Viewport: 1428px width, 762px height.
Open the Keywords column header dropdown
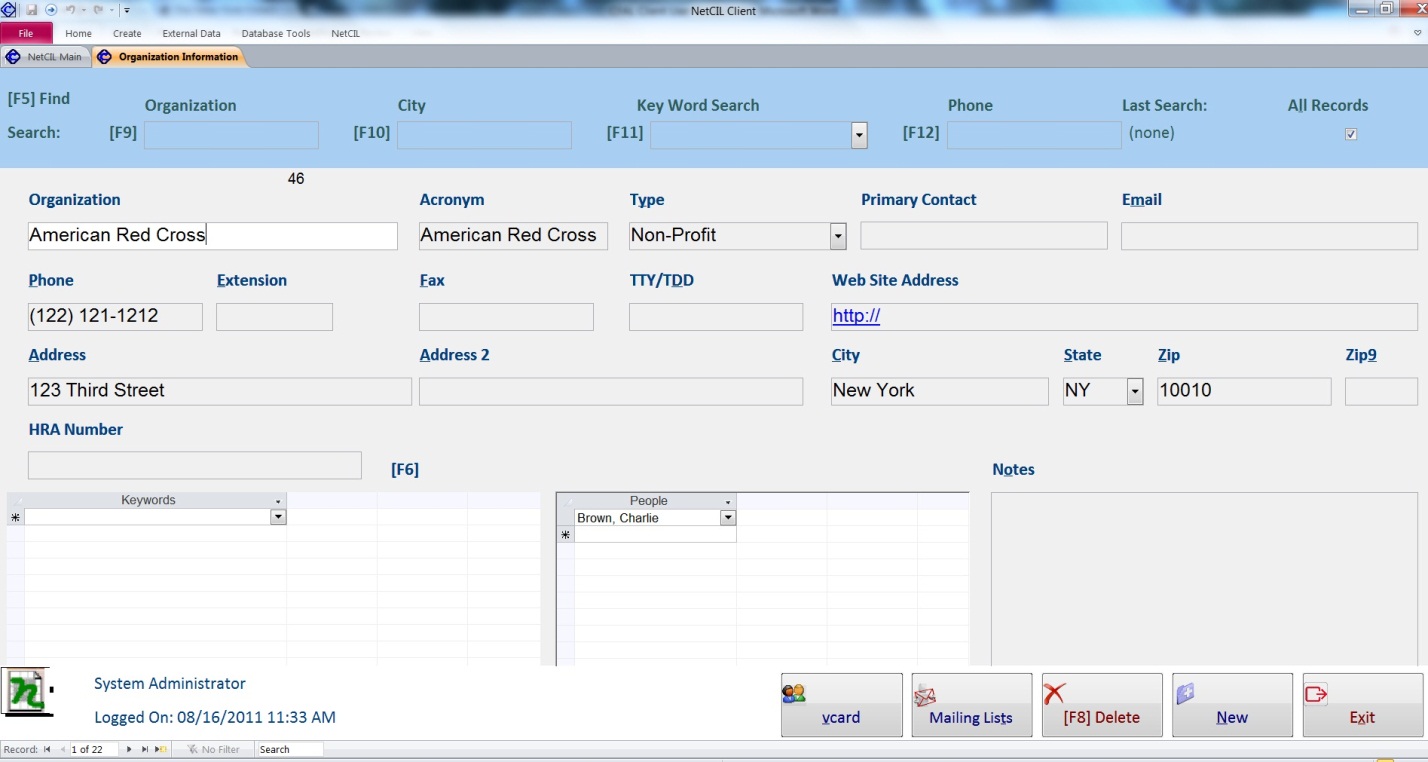click(x=278, y=501)
